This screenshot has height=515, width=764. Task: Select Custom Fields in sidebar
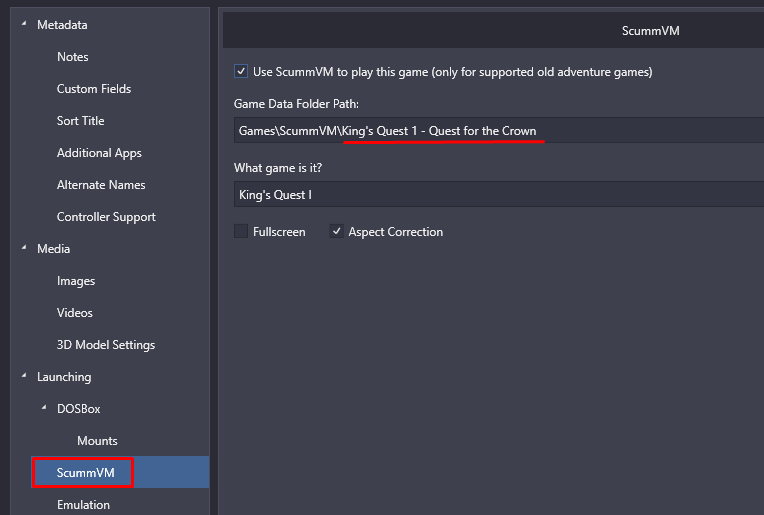[x=94, y=89]
